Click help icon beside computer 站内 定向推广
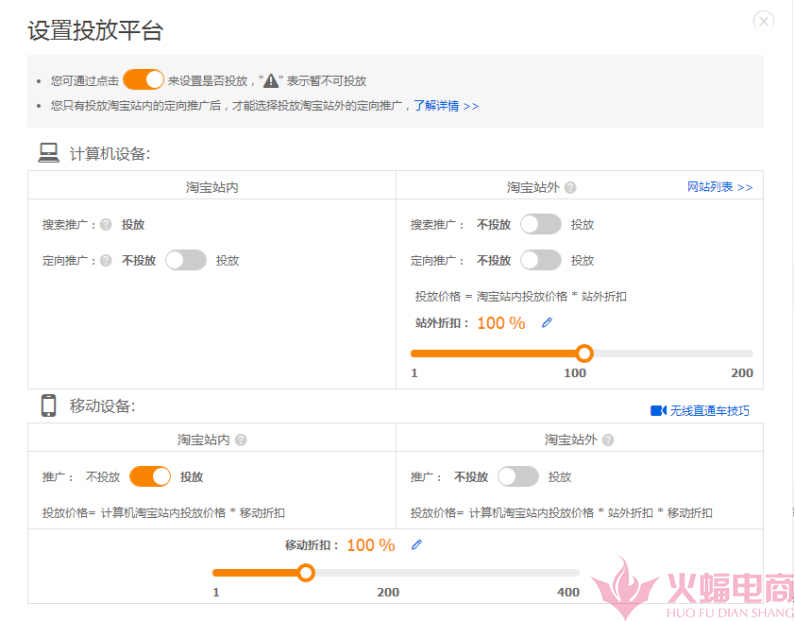 pos(105,261)
